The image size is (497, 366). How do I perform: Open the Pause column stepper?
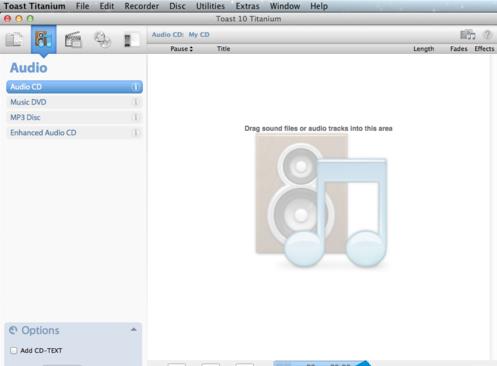tap(191, 49)
